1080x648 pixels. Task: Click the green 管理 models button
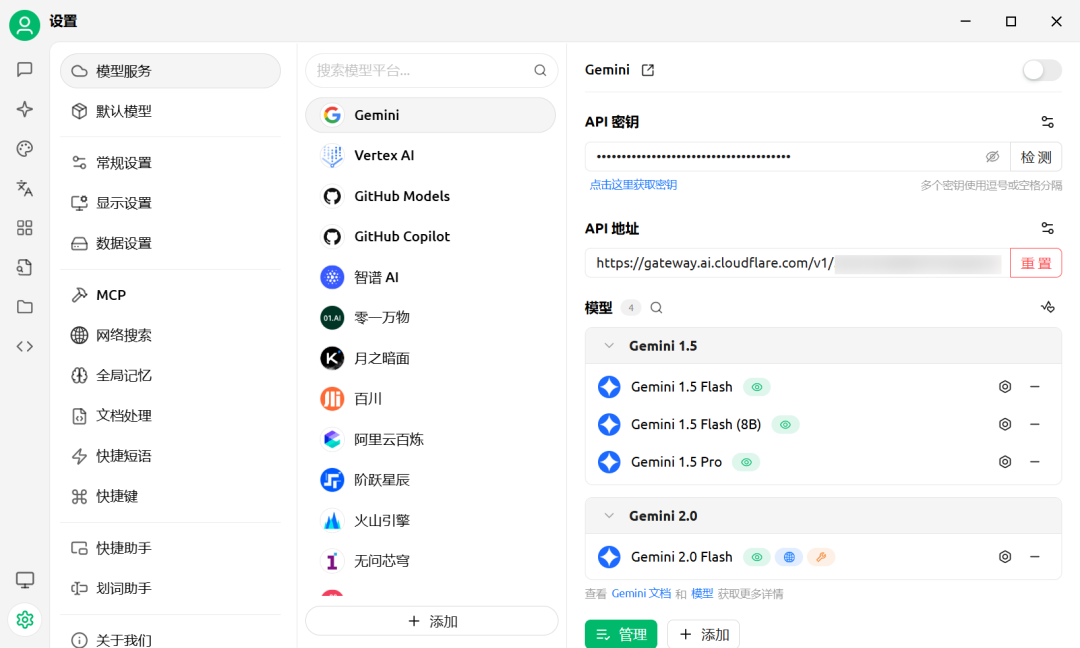621,634
